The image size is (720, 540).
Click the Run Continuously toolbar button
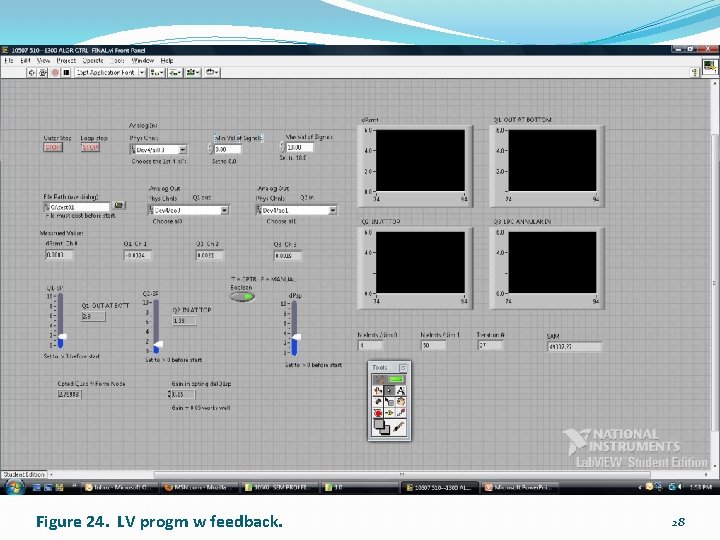tap(43, 73)
